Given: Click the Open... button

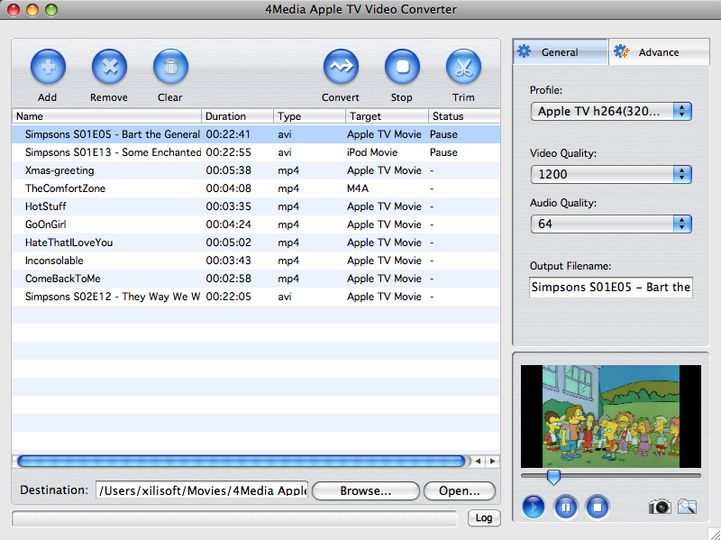Looking at the screenshot, I should point(459,491).
